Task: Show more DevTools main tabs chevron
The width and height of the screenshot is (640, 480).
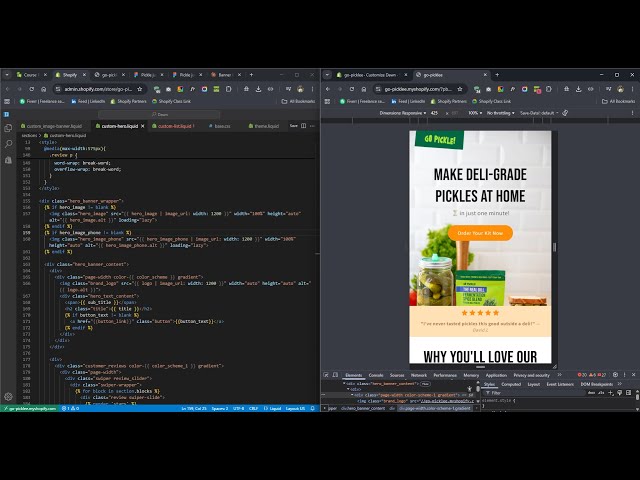Action: tap(560, 375)
